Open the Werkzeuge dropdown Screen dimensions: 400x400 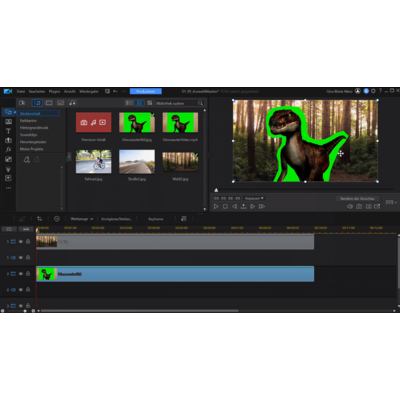[82, 219]
